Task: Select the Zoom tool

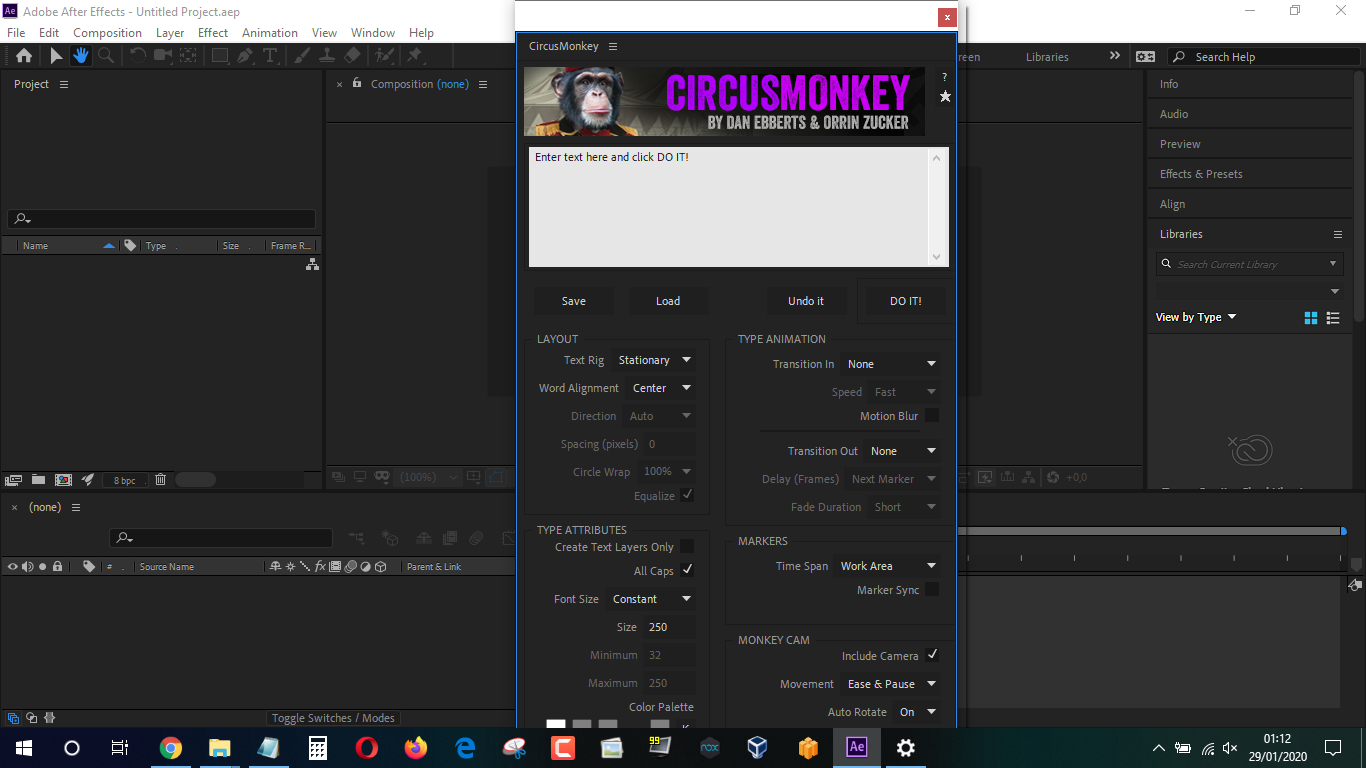Action: pyautogui.click(x=106, y=56)
